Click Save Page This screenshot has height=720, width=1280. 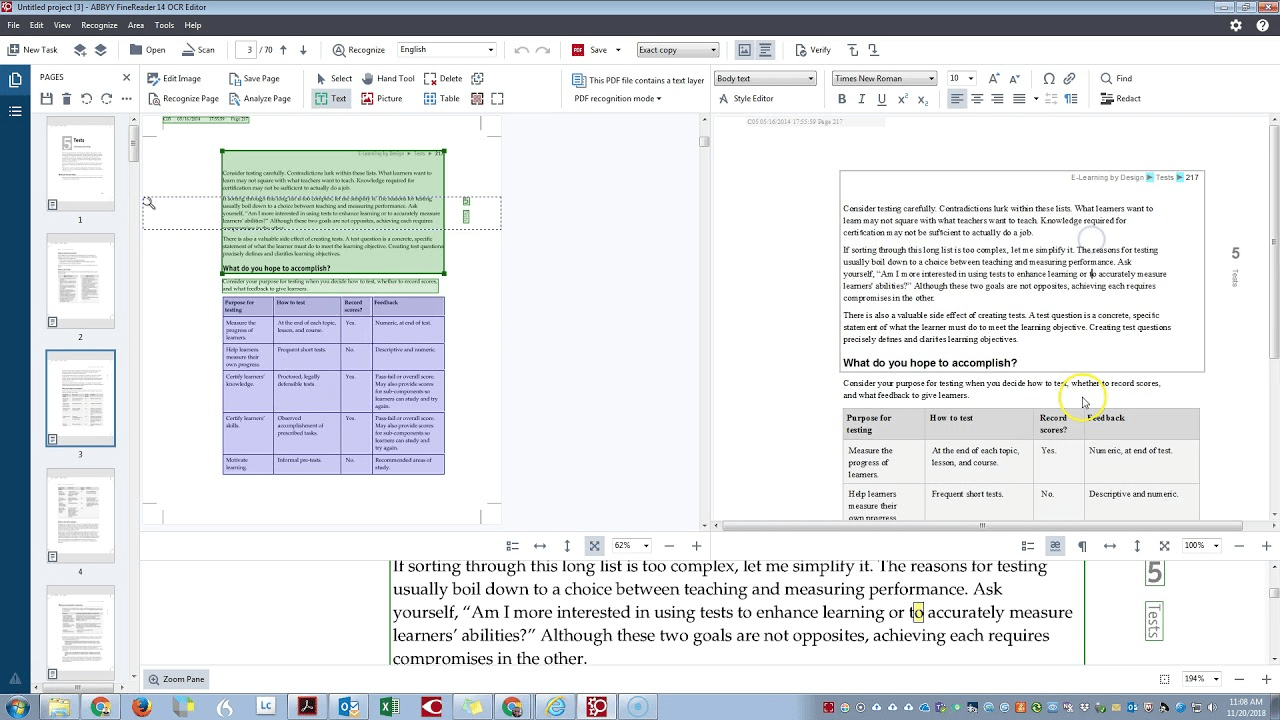[x=254, y=79]
